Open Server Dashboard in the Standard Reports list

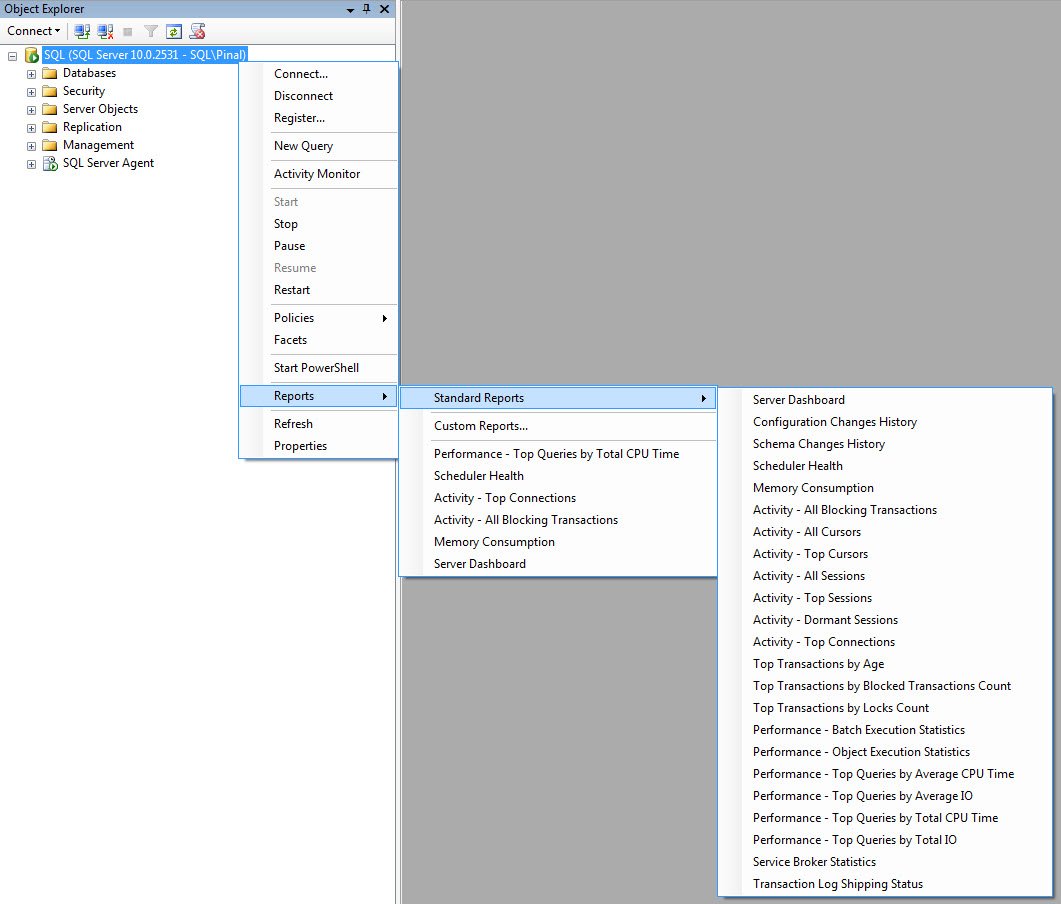pos(885,400)
